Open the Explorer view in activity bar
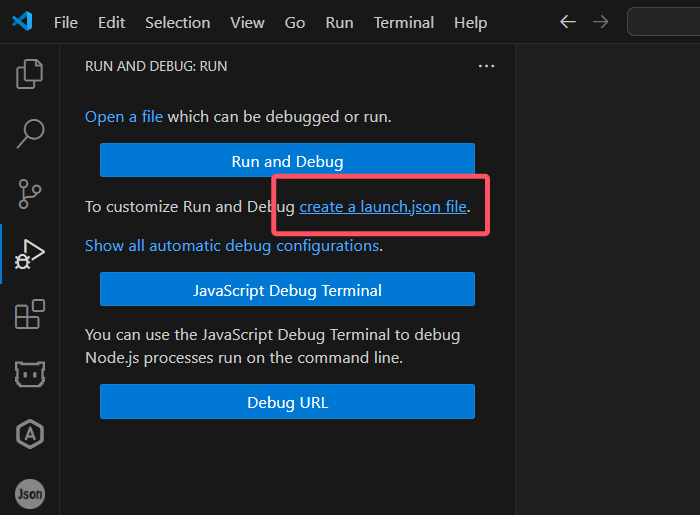Viewport: 700px width, 515px height. pyautogui.click(x=30, y=73)
